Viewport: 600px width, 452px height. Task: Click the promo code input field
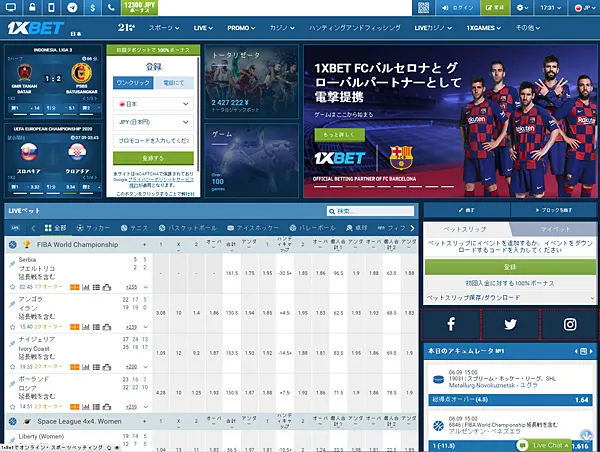(x=153, y=140)
